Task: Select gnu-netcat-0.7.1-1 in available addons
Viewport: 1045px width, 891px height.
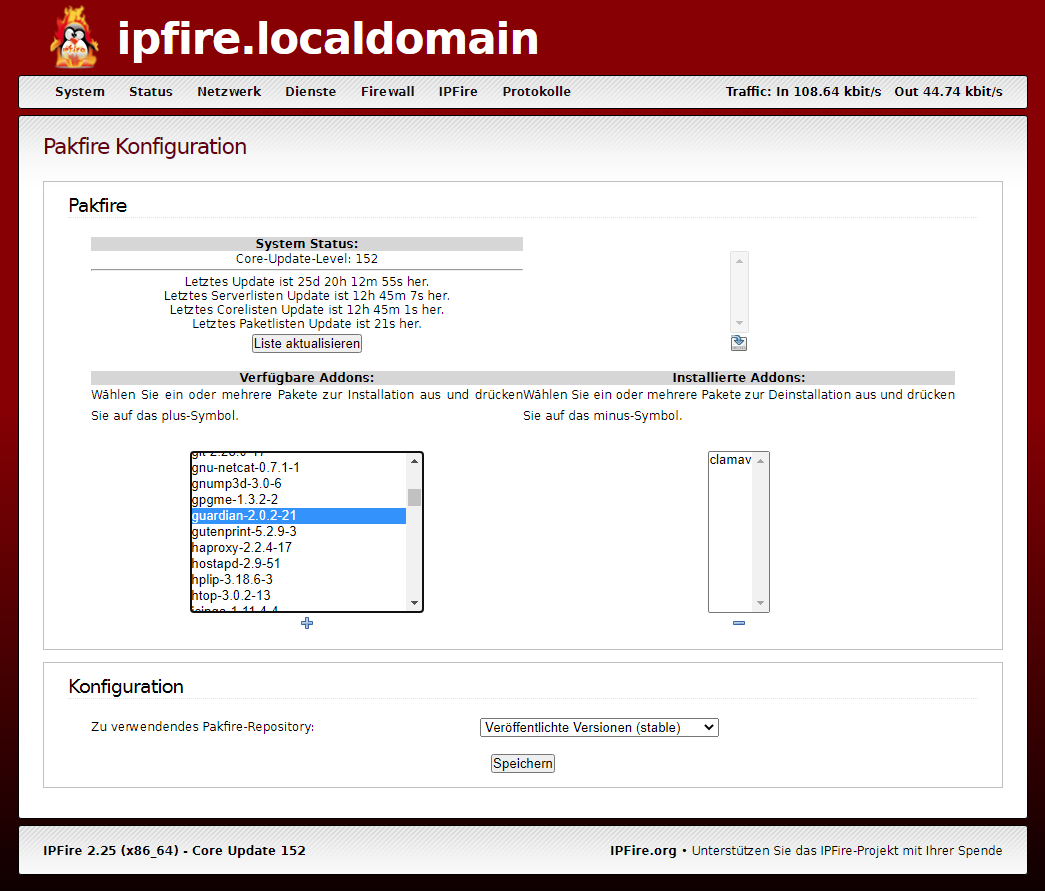Action: pos(298,468)
